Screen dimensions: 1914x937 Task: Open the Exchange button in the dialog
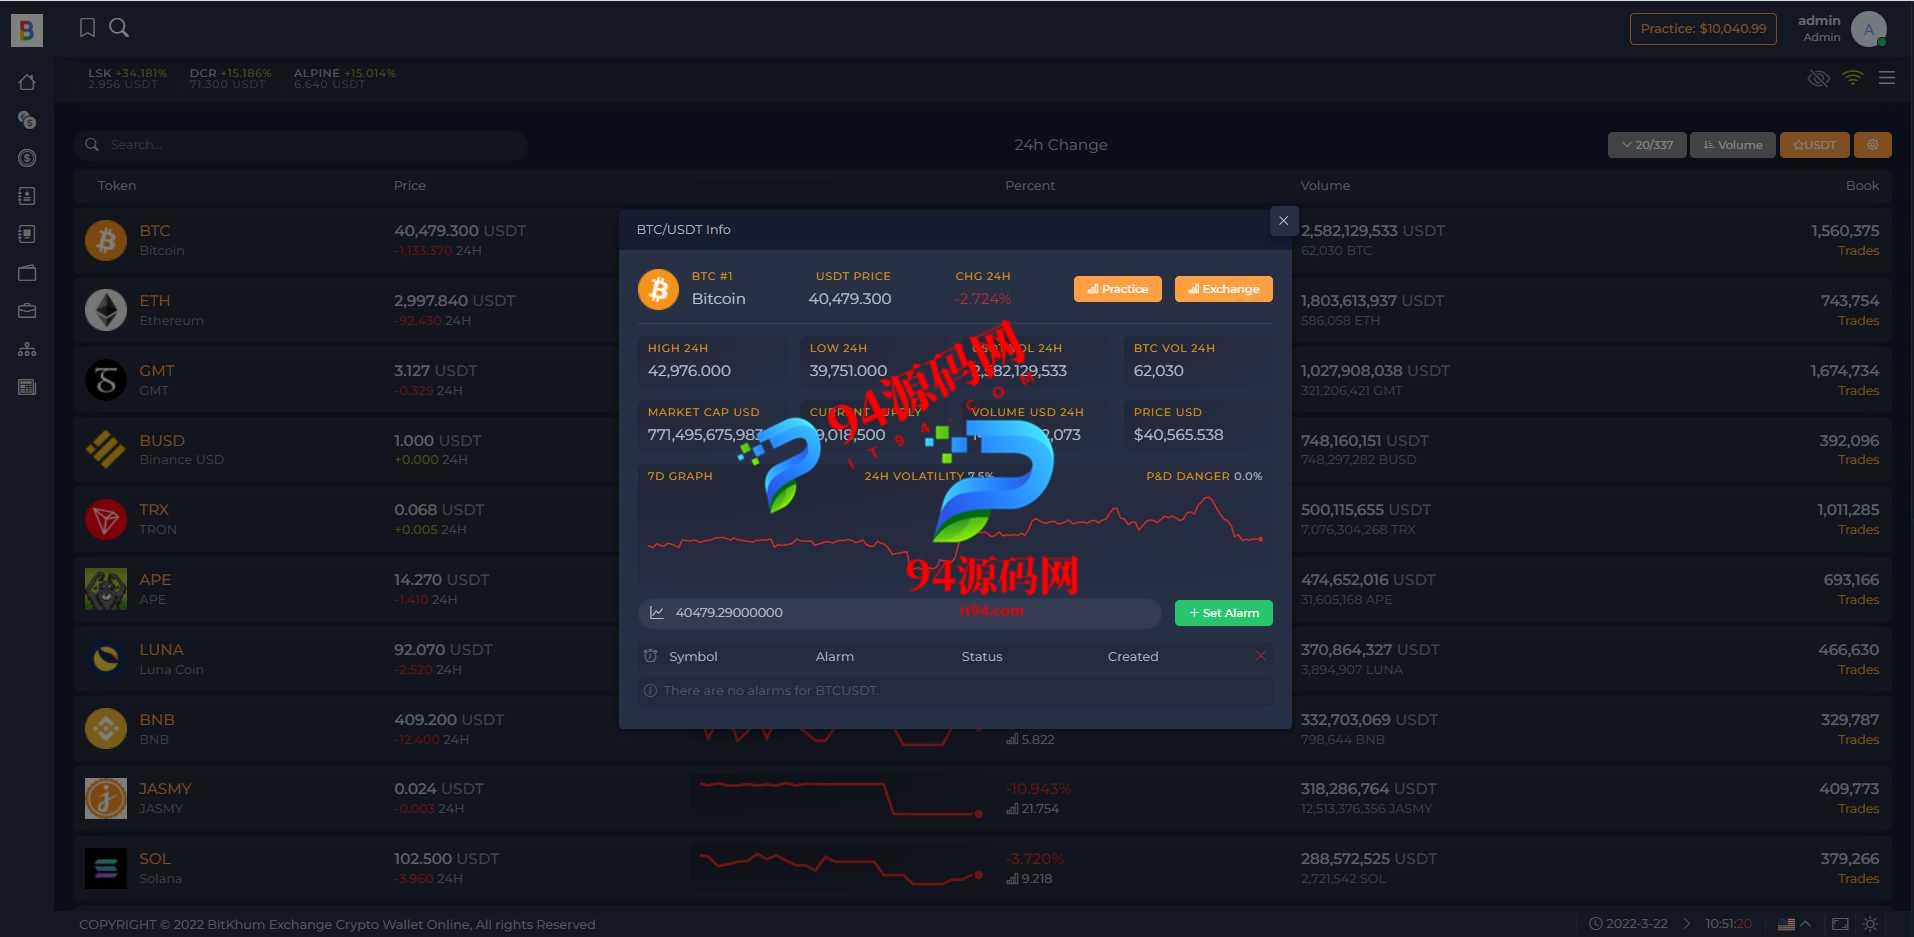click(1224, 289)
